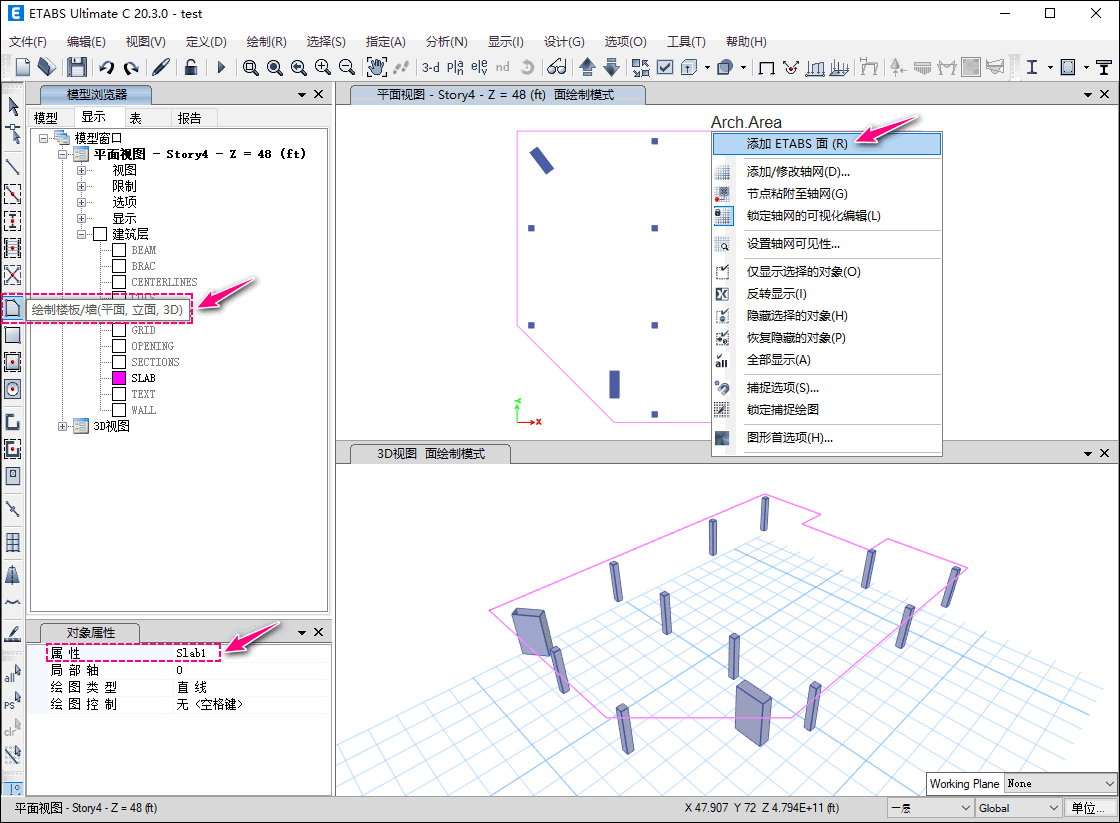Click the lock/unlock model padlock icon
Image resolution: width=1120 pixels, height=823 pixels.
coord(190,67)
